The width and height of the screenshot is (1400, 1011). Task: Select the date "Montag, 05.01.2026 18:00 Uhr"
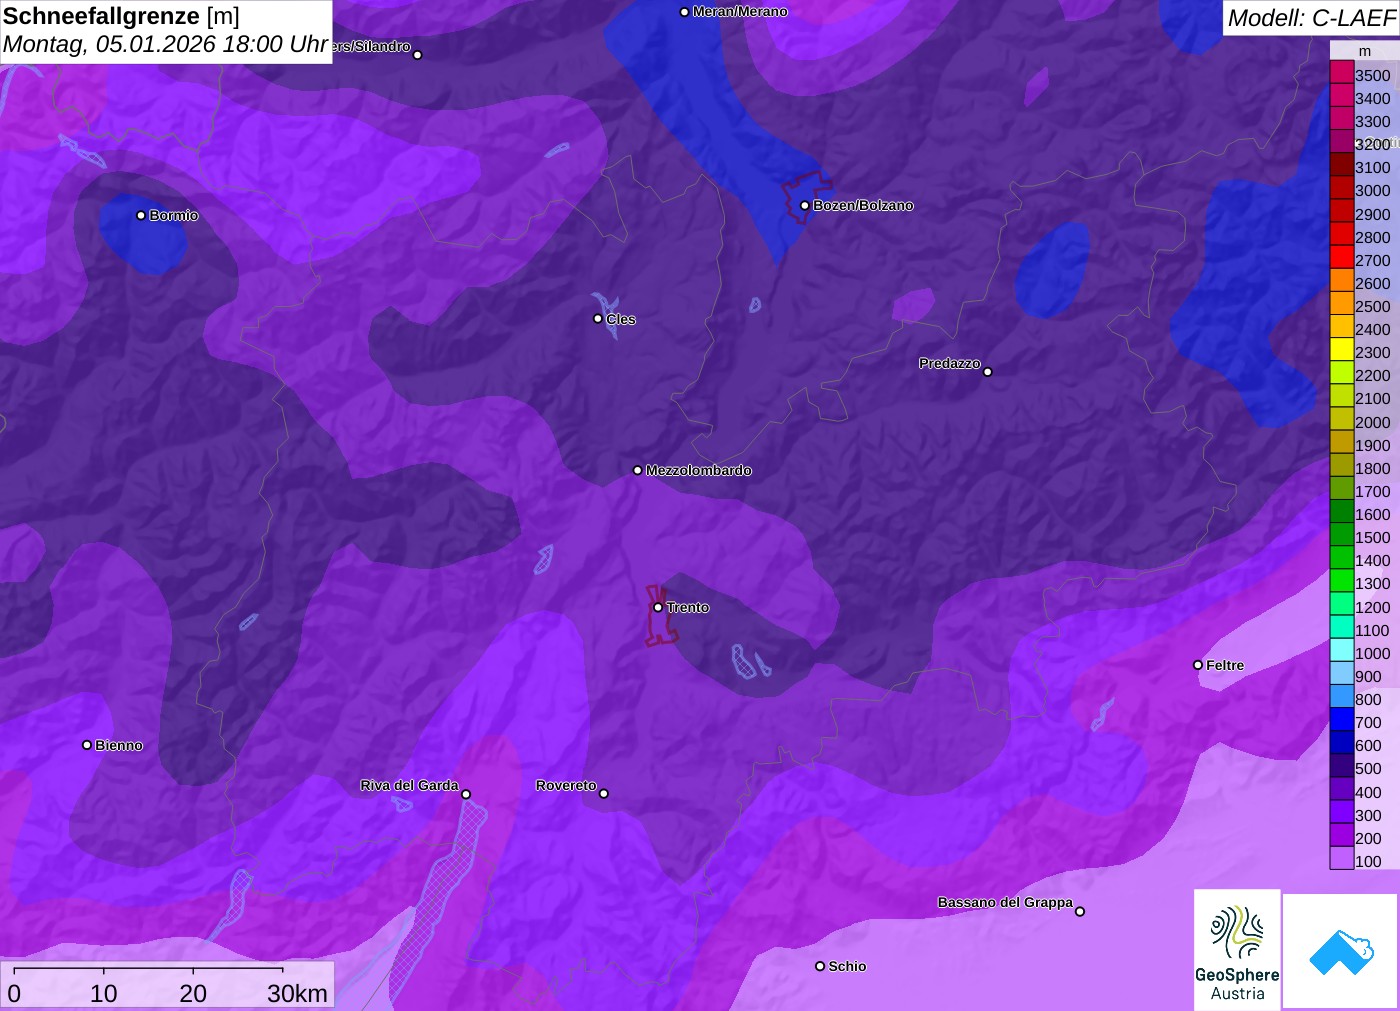[166, 45]
